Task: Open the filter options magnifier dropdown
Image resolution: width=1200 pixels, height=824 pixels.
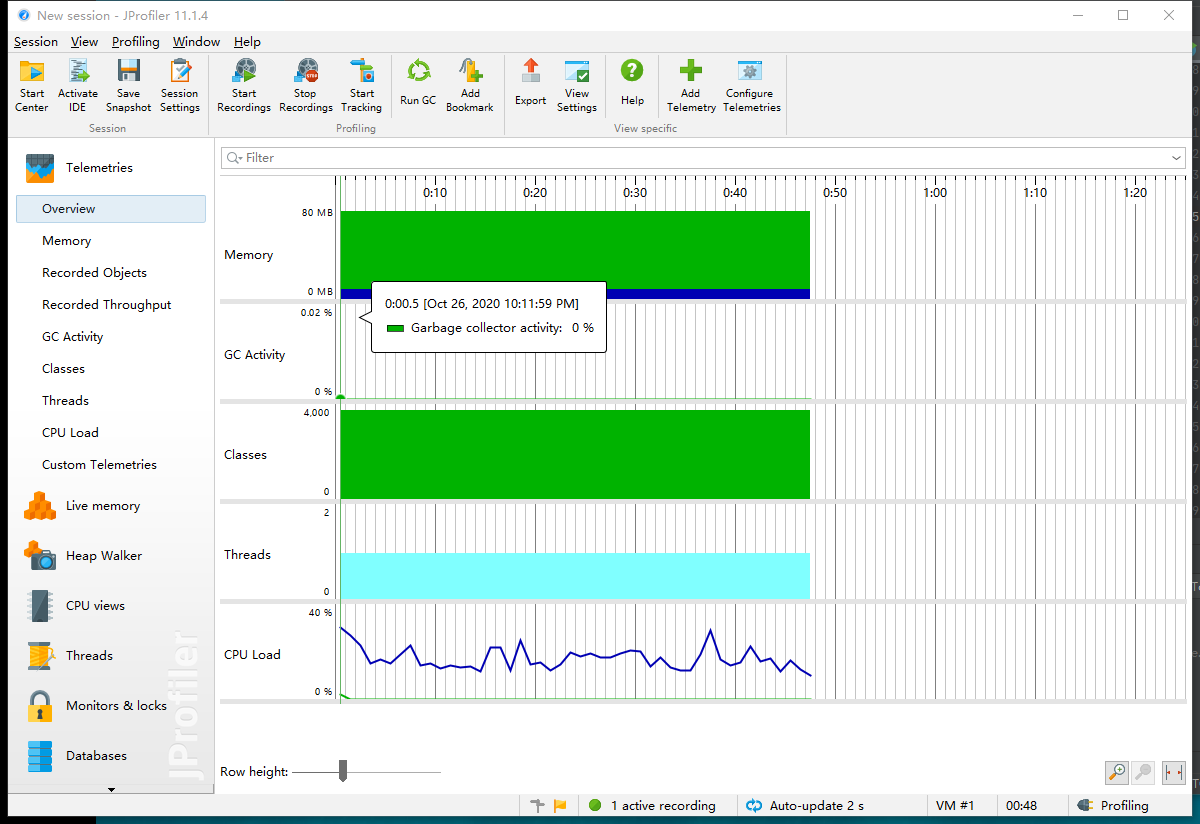Action: (234, 158)
